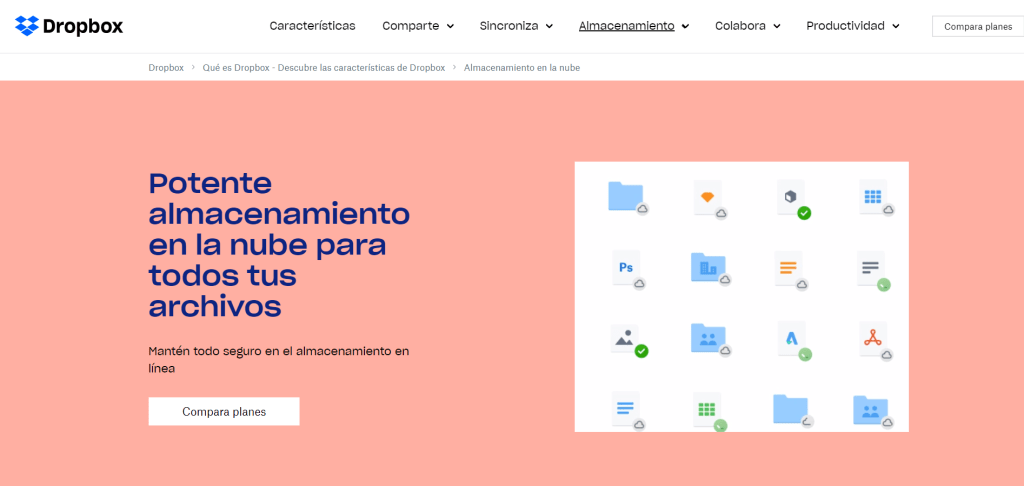The width and height of the screenshot is (1024, 486).
Task: Click the orange Sketch diamond file icon
Action: point(707,198)
